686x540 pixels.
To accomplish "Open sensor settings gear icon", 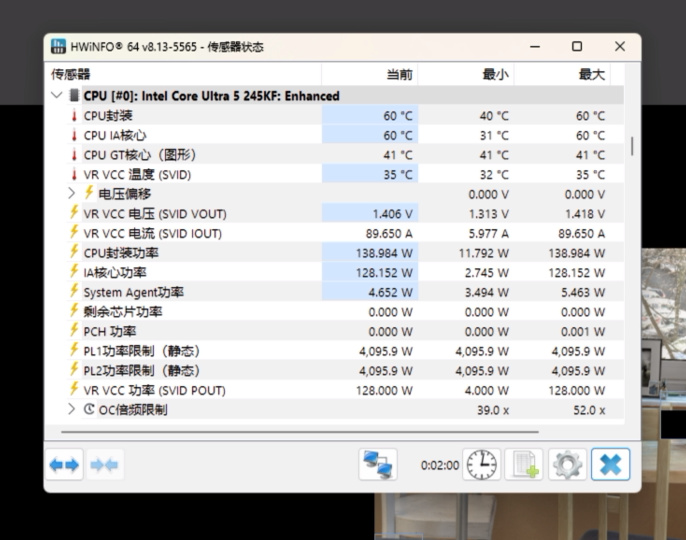I will point(567,464).
